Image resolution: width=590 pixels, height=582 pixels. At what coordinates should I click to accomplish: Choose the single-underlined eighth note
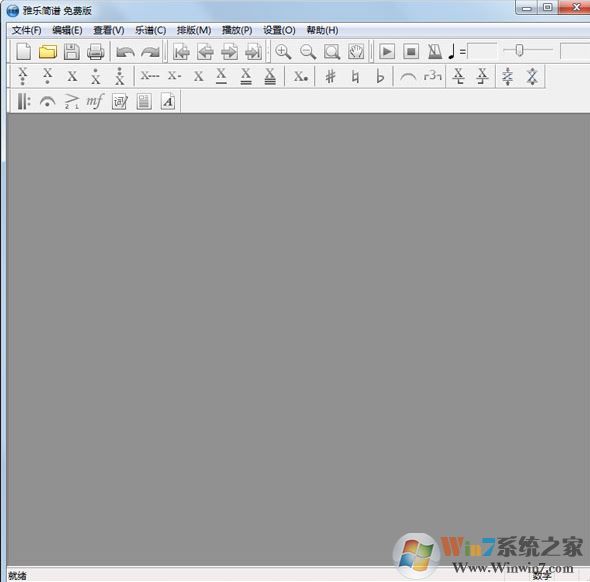coord(222,76)
